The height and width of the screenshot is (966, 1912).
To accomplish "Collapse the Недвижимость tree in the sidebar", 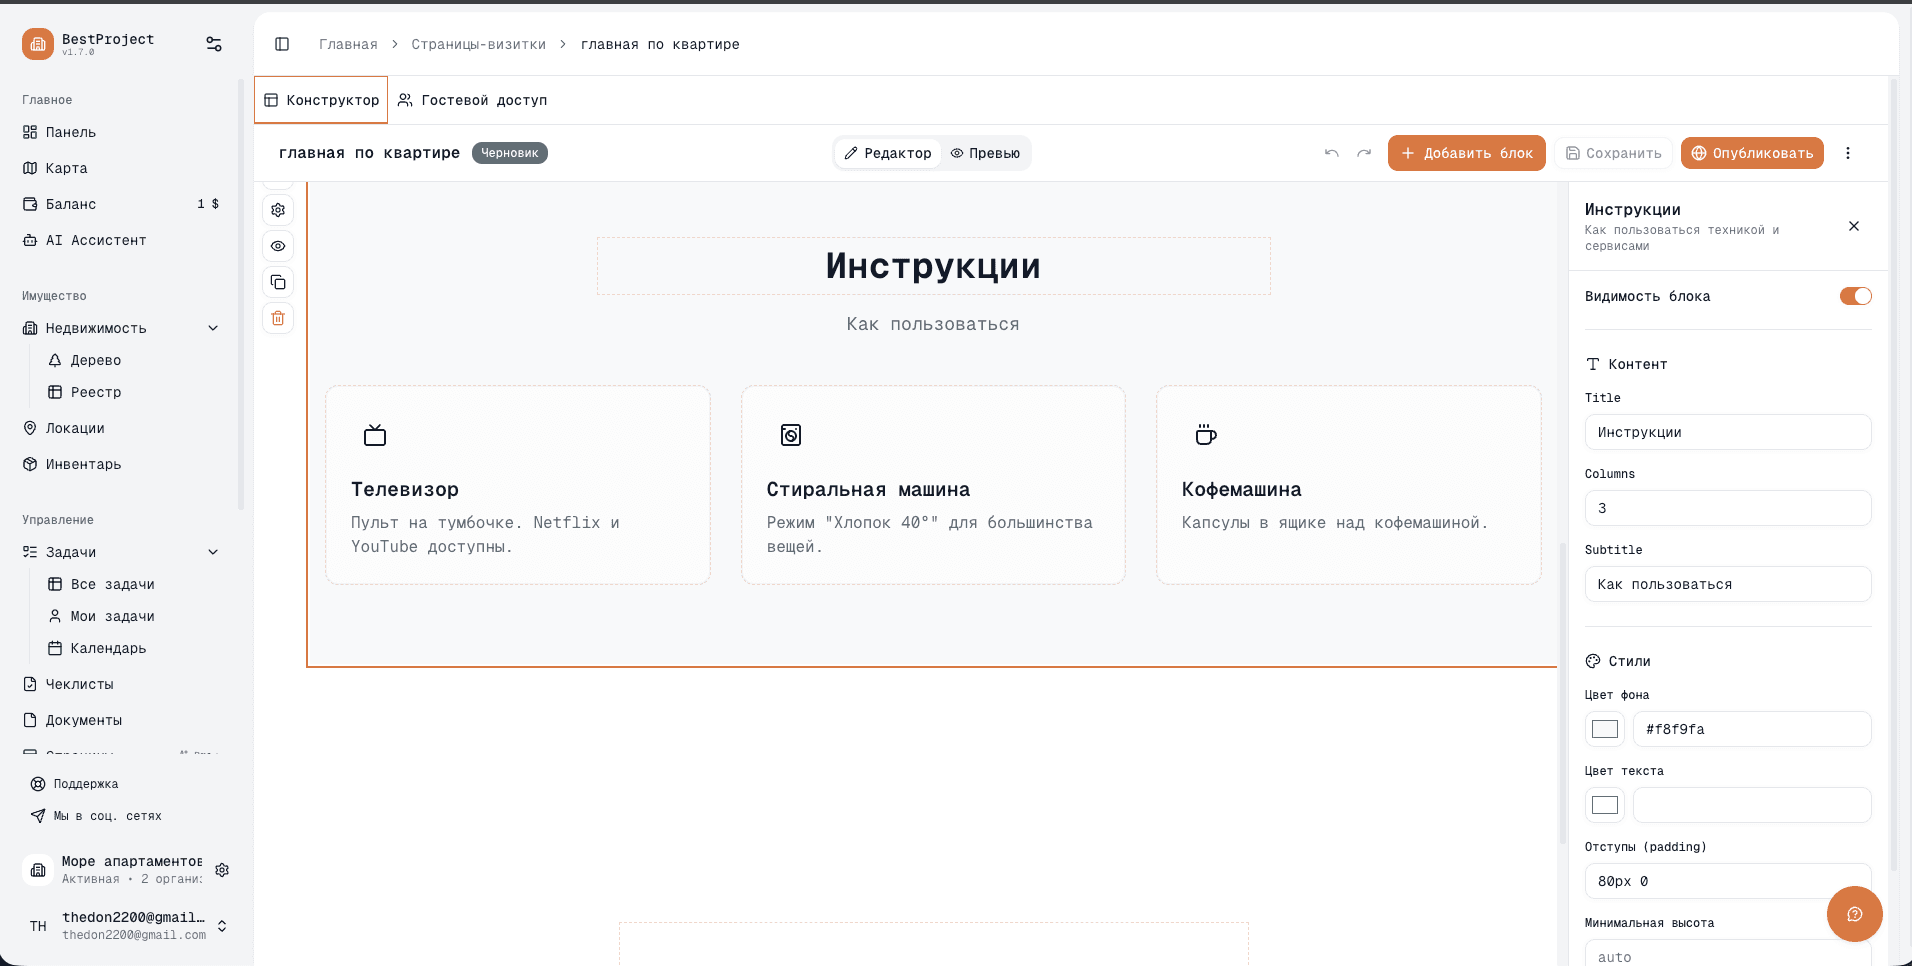I will [213, 327].
